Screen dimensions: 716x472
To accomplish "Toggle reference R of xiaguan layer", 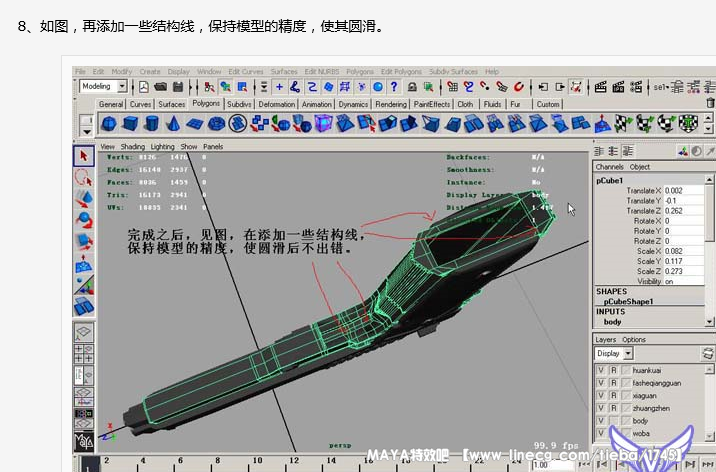I will (x=614, y=396).
